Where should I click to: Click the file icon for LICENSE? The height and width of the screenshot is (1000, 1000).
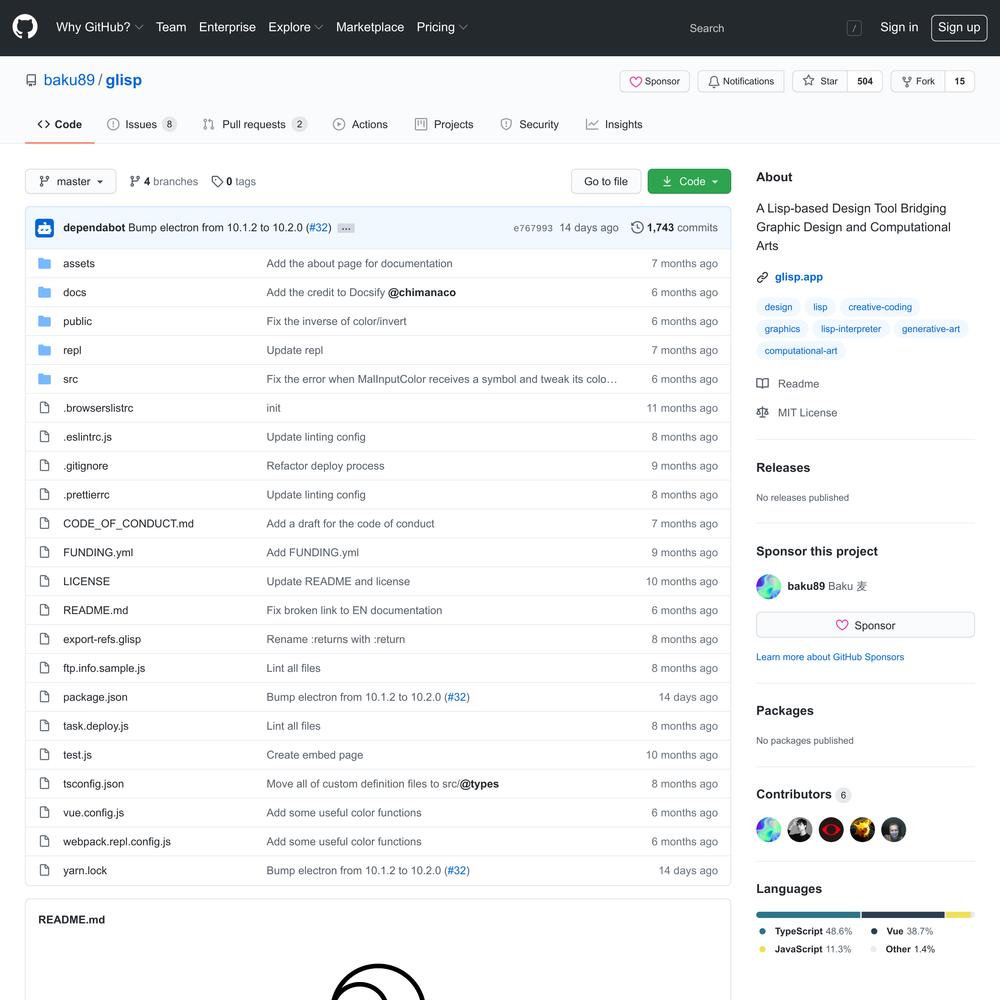coord(45,581)
